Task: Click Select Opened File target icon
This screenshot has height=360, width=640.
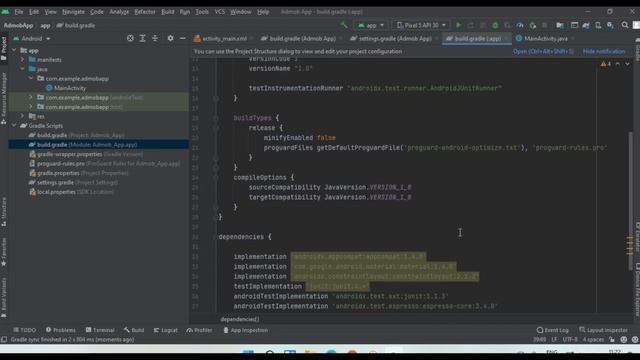Action: (130, 38)
